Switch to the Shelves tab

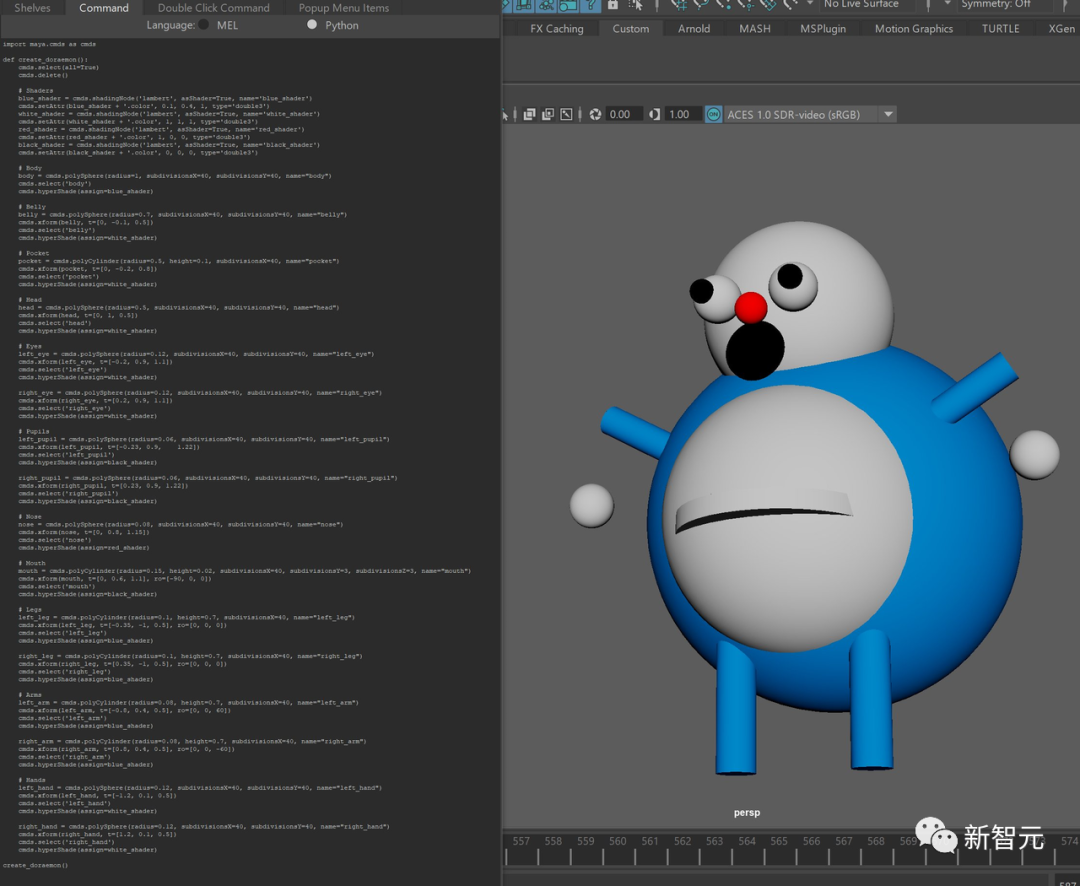tap(32, 8)
